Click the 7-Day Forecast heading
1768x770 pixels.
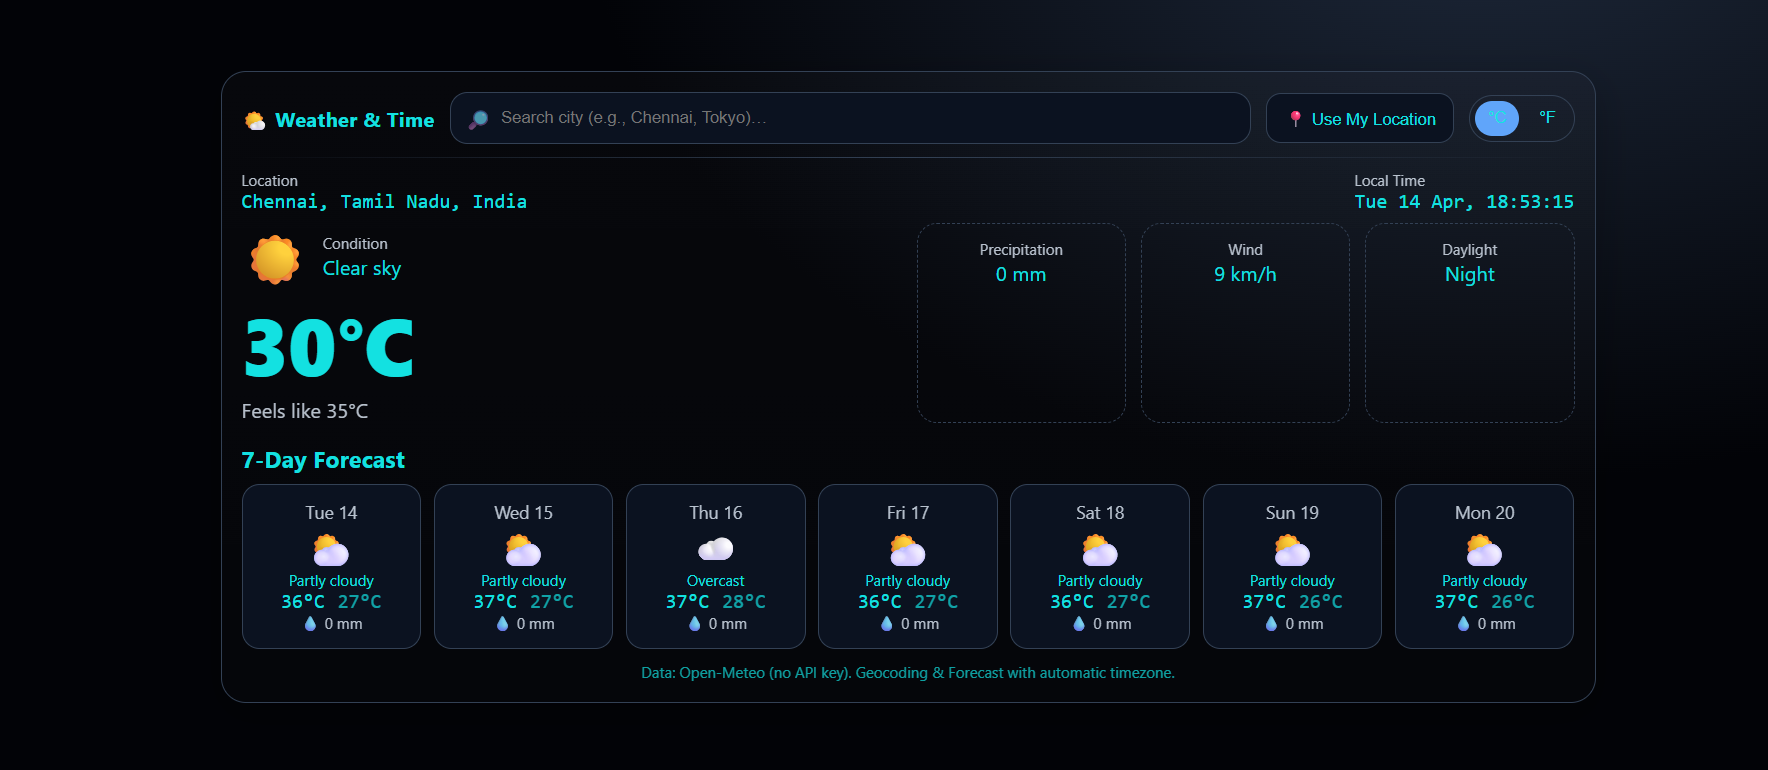[323, 460]
